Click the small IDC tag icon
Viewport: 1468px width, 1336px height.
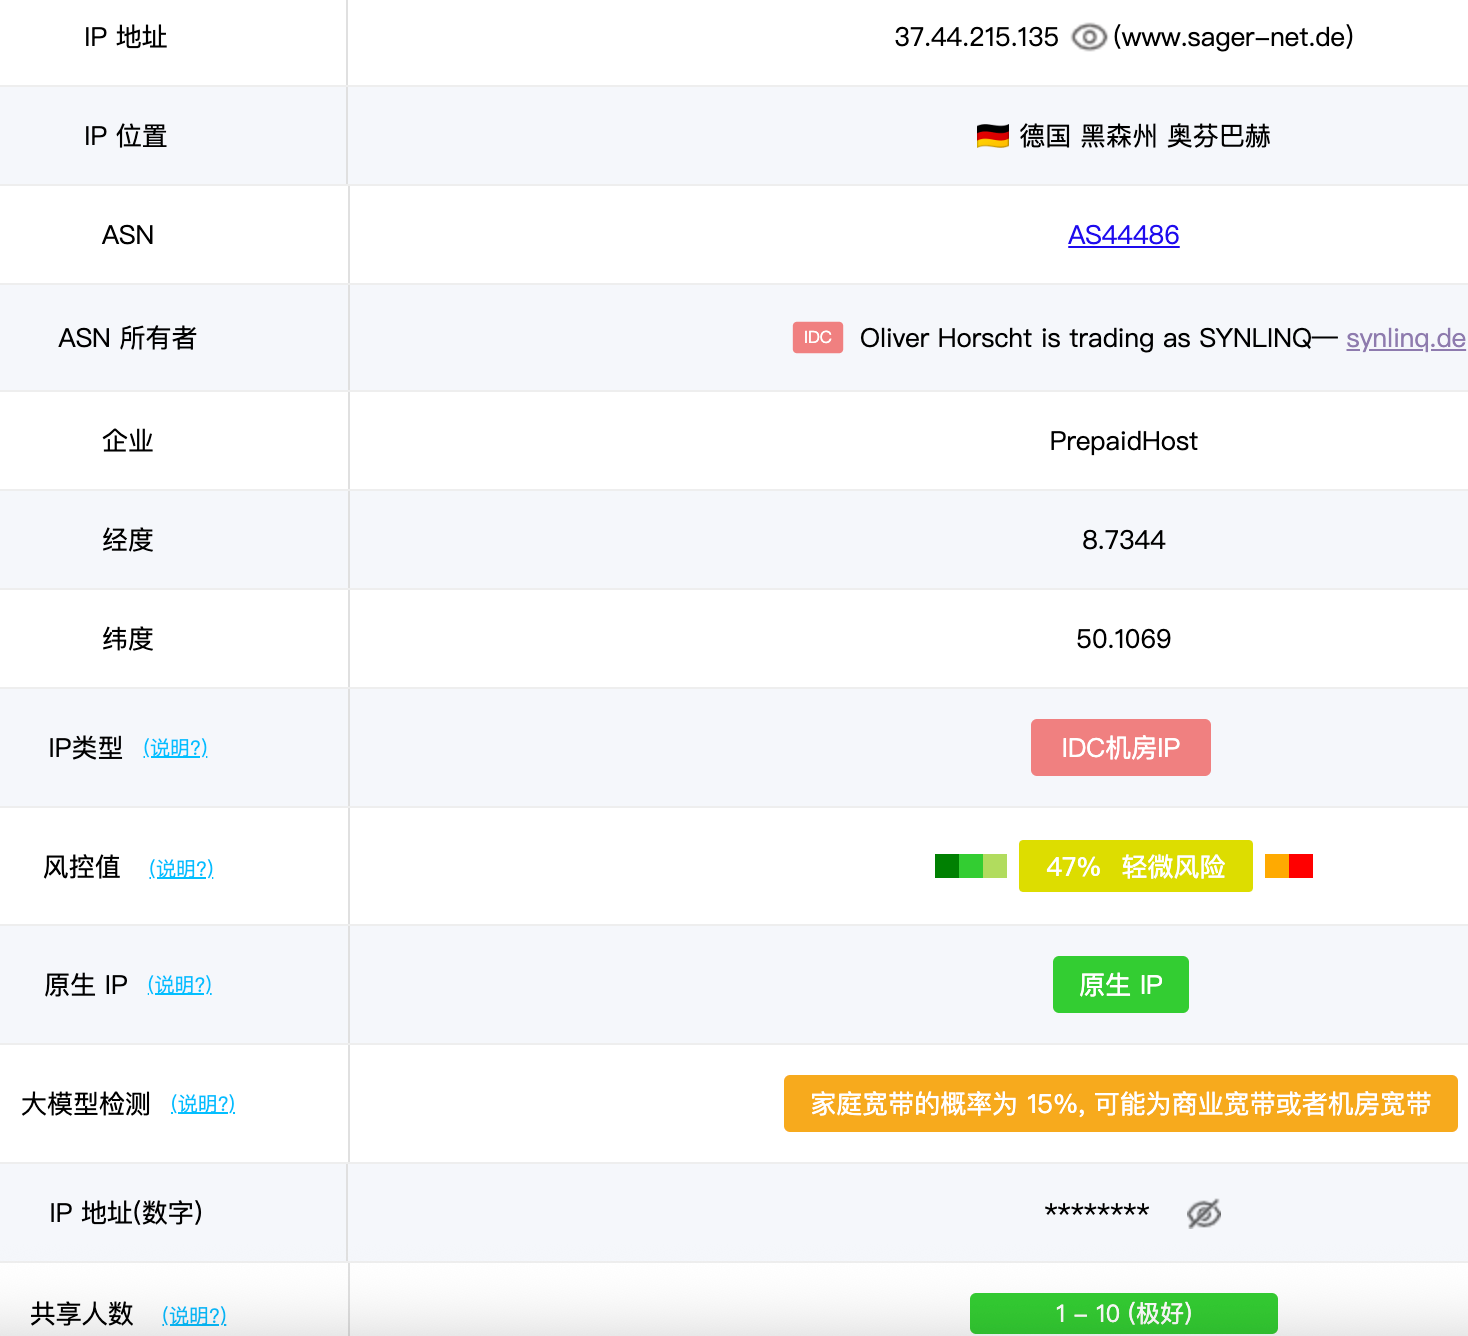[x=817, y=338]
